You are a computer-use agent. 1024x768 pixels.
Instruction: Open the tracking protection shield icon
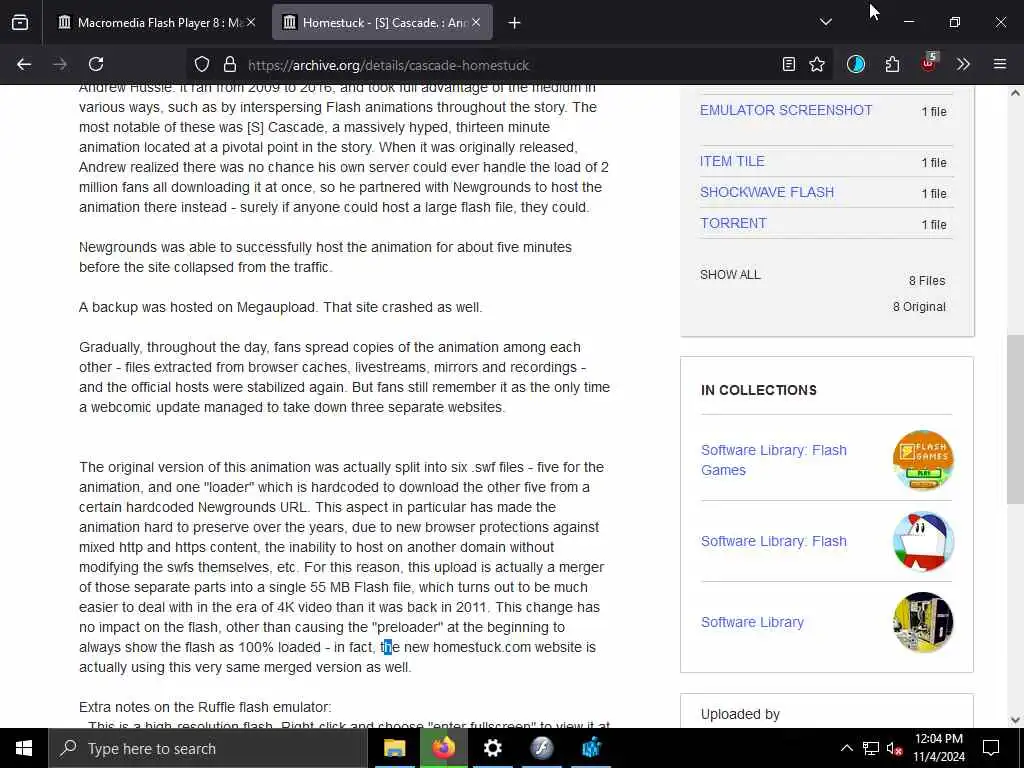[202, 64]
